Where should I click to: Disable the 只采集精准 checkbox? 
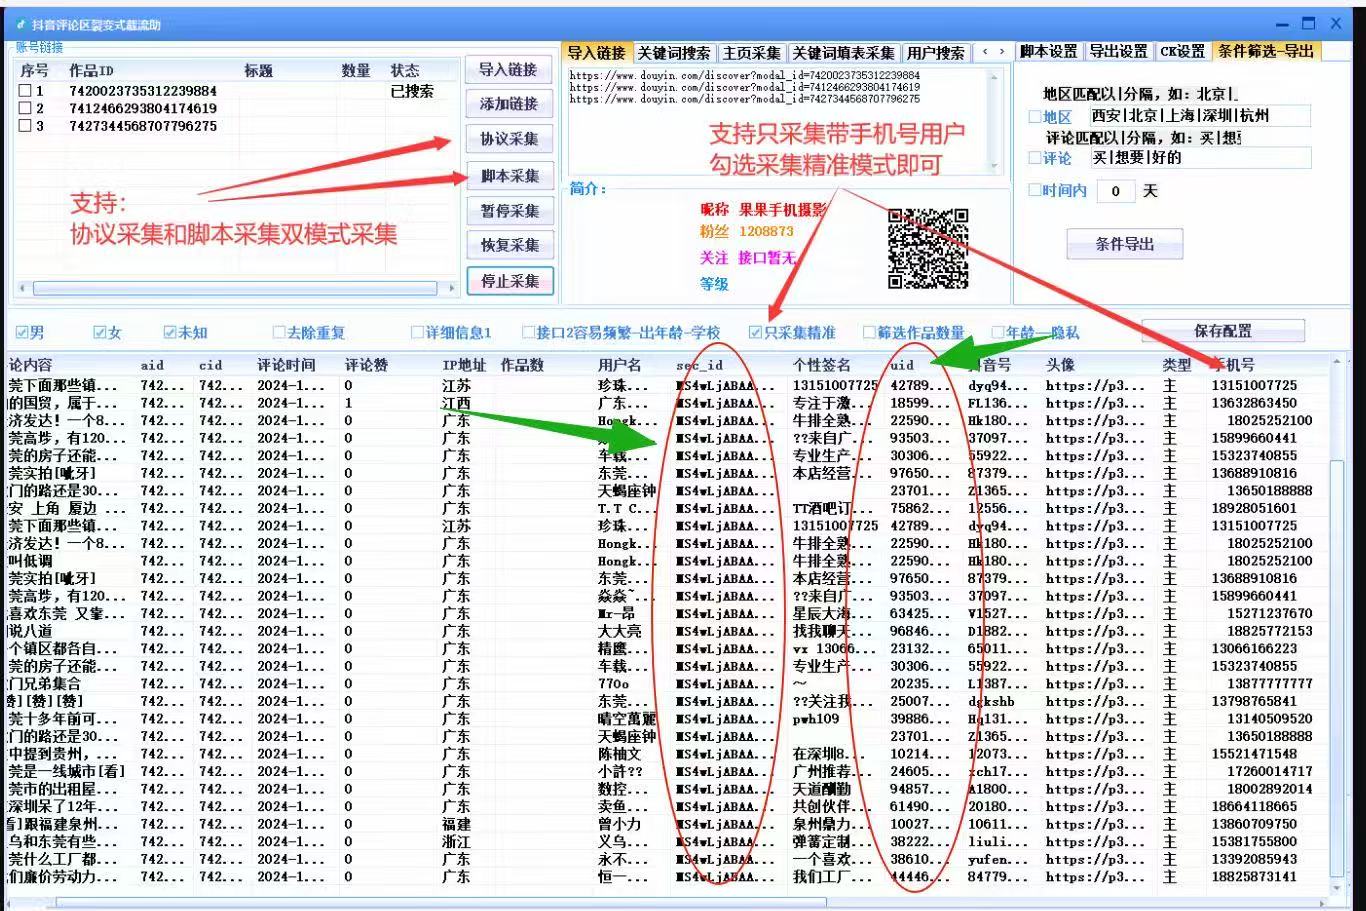[x=756, y=333]
